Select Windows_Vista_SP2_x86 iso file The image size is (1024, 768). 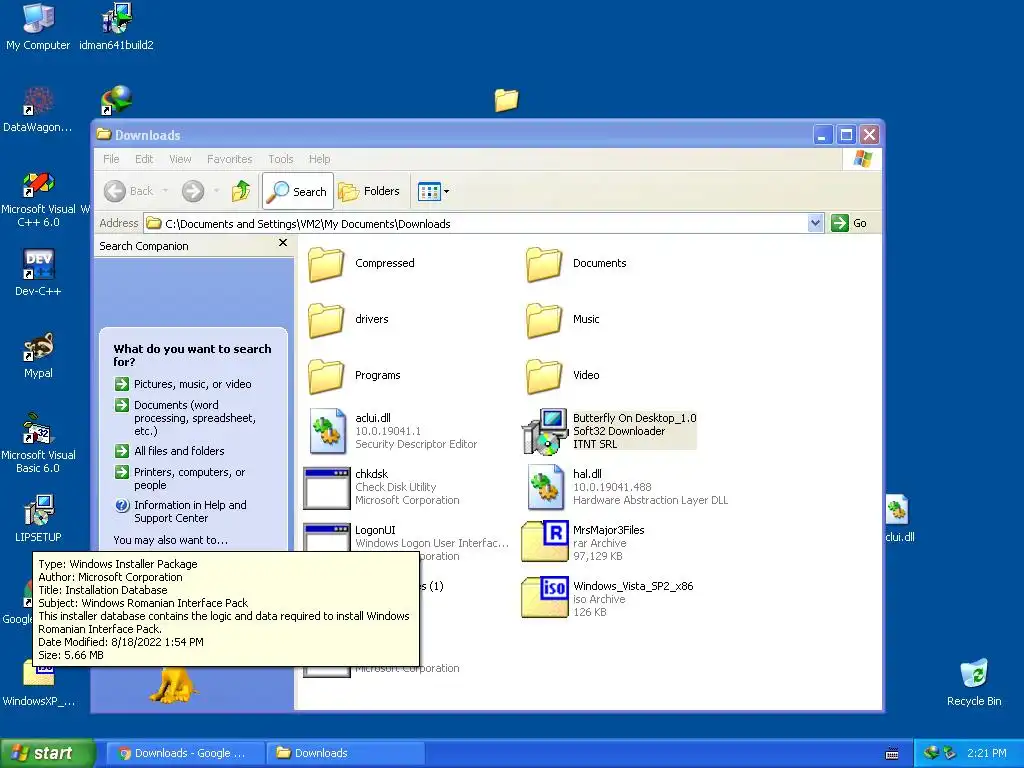tap(607, 599)
